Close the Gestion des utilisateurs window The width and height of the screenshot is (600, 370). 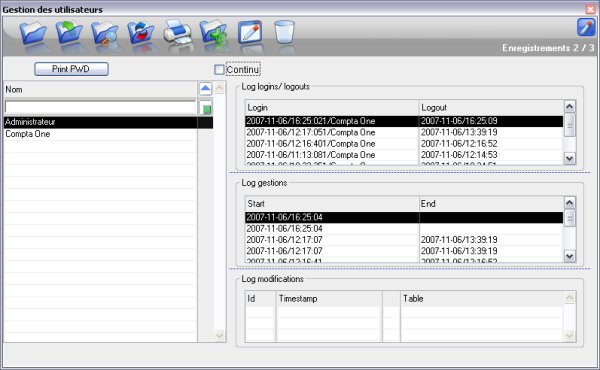click(590, 9)
